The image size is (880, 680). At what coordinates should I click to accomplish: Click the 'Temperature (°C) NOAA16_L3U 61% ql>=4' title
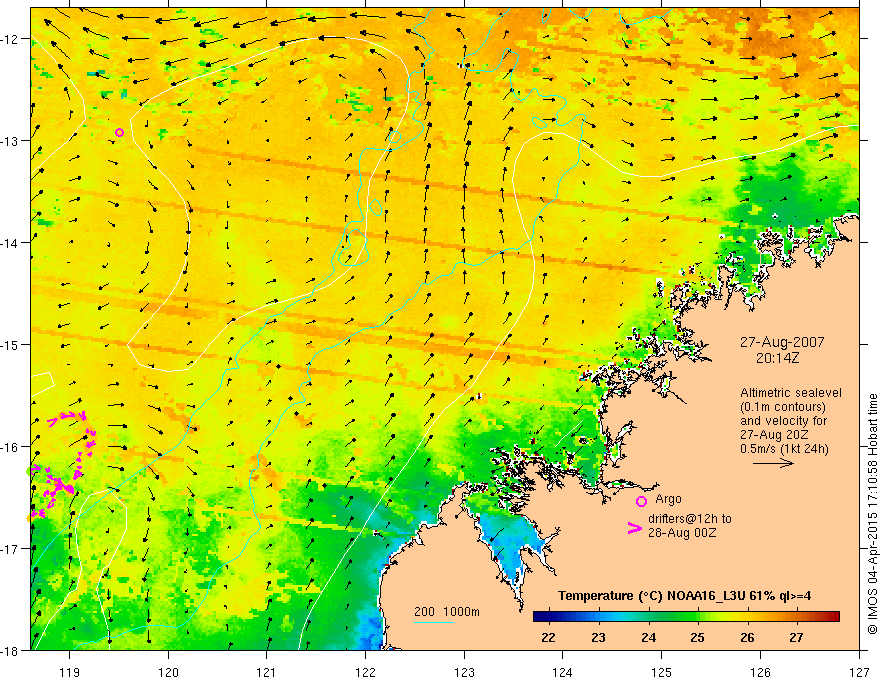point(684,596)
